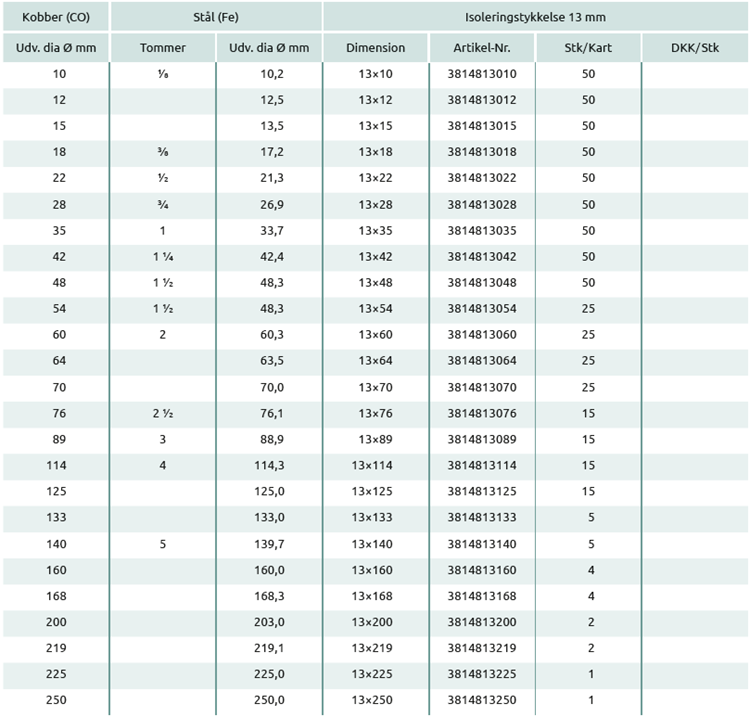This screenshot has width=750, height=717.
Task: Select article number 3814813048
Action: [x=482, y=283]
